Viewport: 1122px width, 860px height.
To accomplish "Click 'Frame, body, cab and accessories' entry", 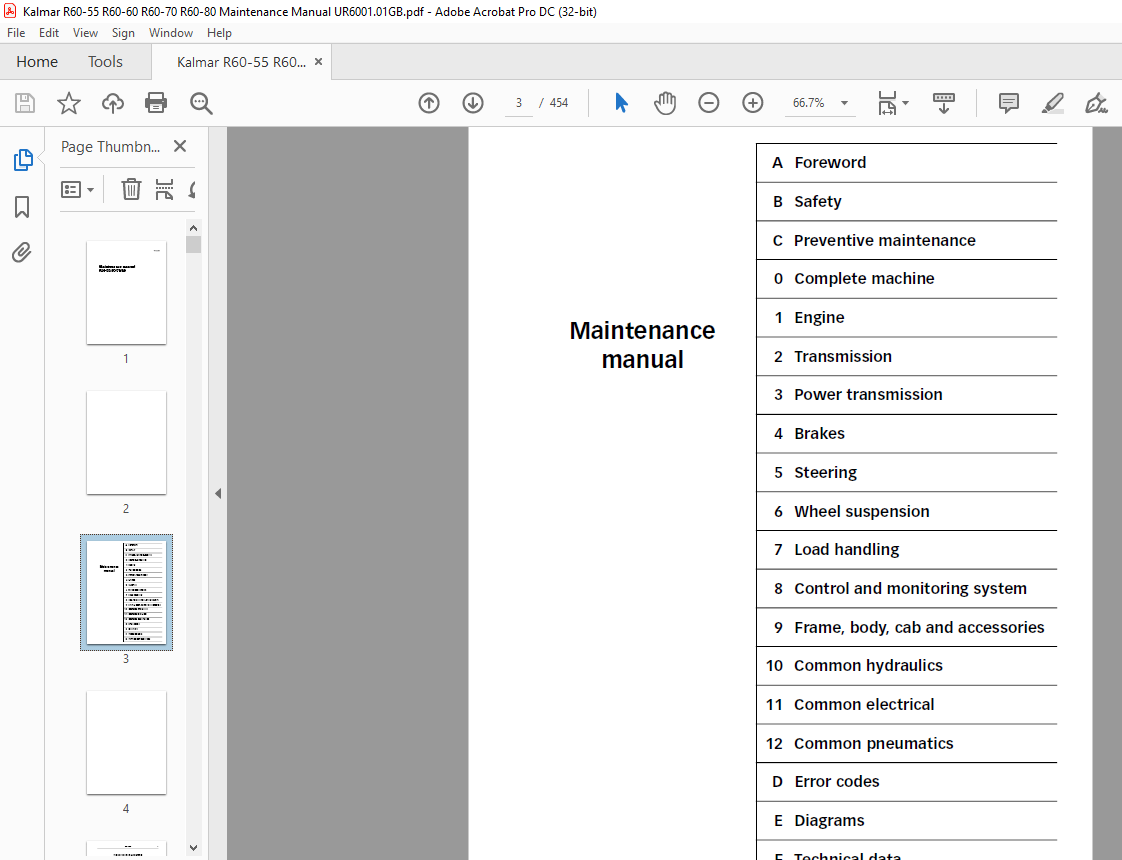I will click(x=919, y=627).
